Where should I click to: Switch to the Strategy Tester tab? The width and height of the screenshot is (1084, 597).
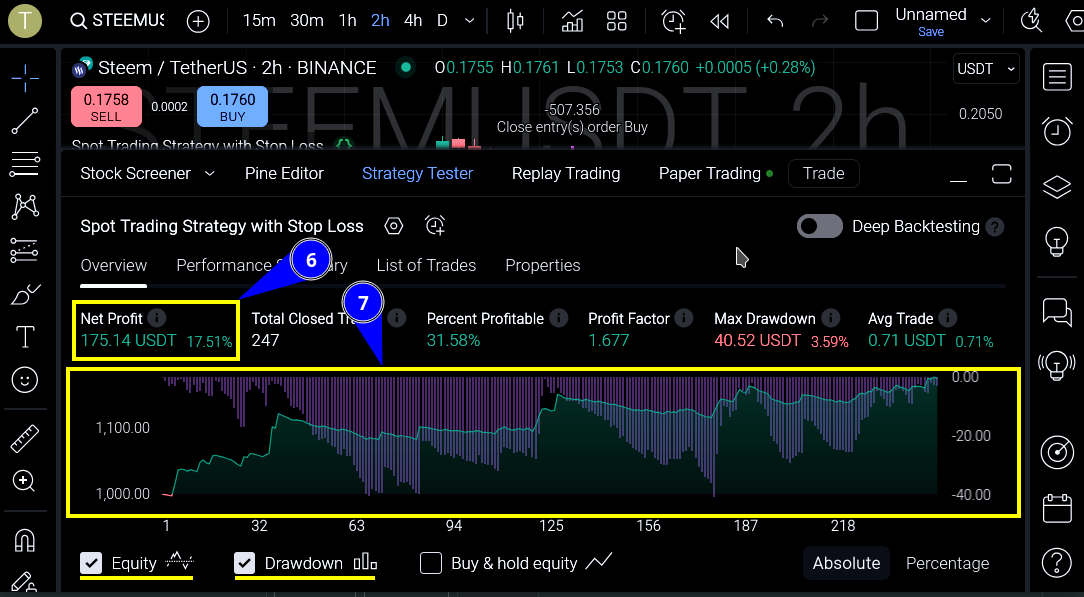click(x=418, y=173)
